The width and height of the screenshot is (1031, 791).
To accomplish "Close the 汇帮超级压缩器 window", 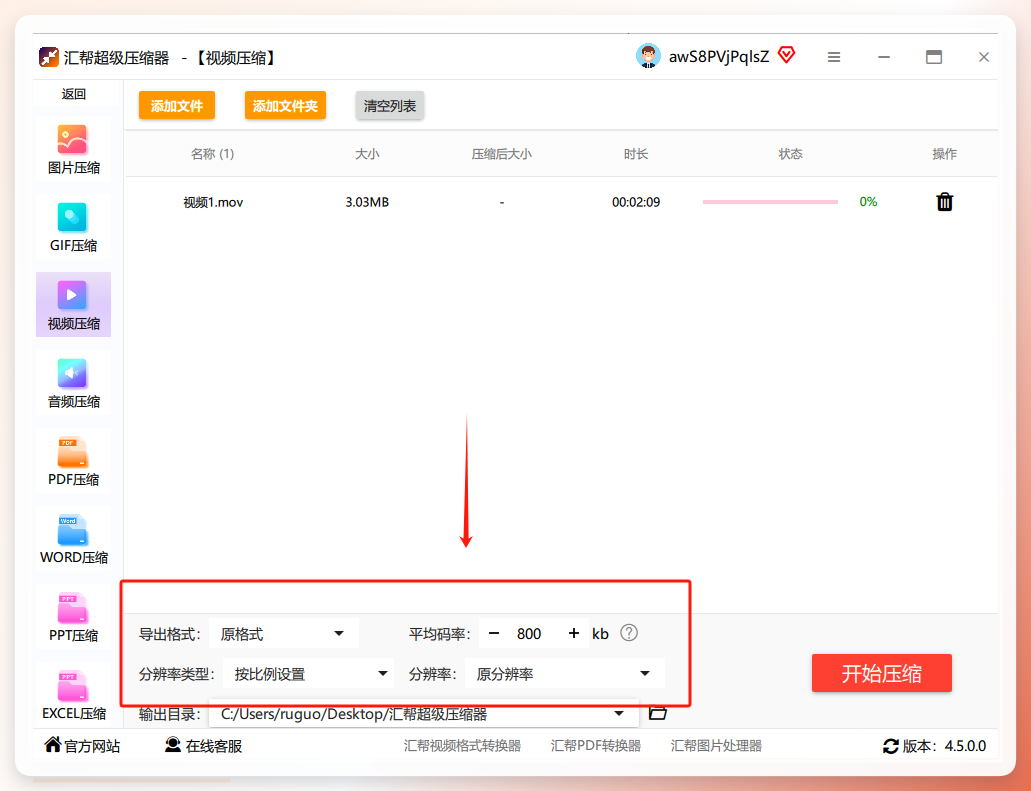I will click(984, 57).
